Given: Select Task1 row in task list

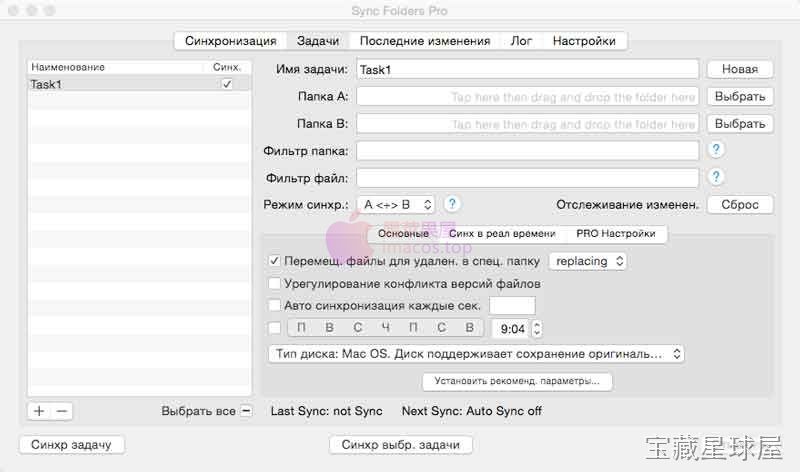Looking at the screenshot, I should click(x=139, y=84).
